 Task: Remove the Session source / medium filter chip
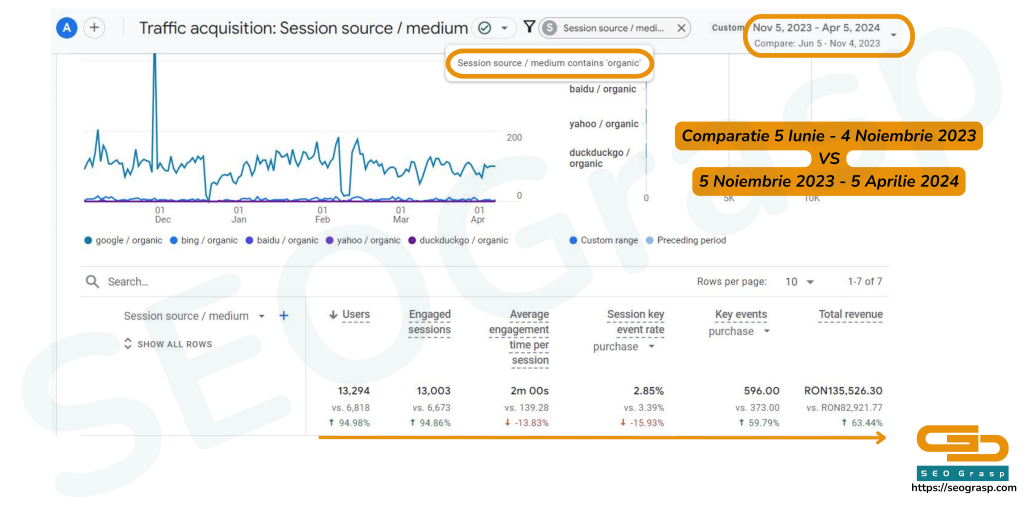pos(681,28)
